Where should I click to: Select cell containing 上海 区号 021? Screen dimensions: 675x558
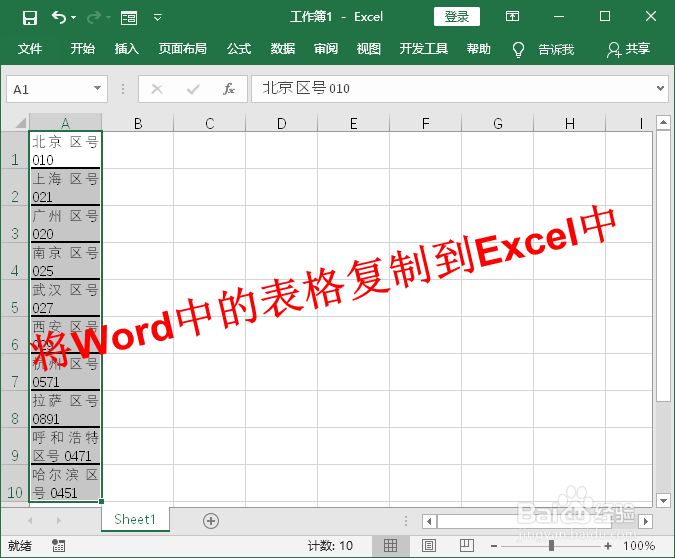pyautogui.click(x=65, y=187)
